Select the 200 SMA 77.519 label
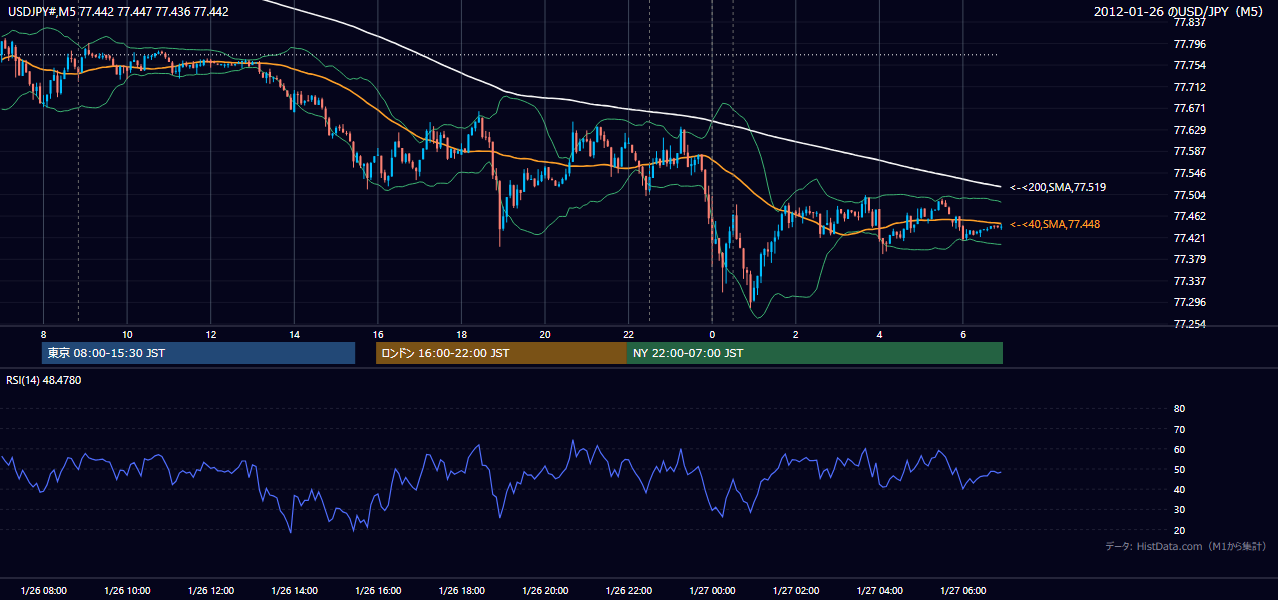The width and height of the screenshot is (1278, 600). click(1057, 187)
